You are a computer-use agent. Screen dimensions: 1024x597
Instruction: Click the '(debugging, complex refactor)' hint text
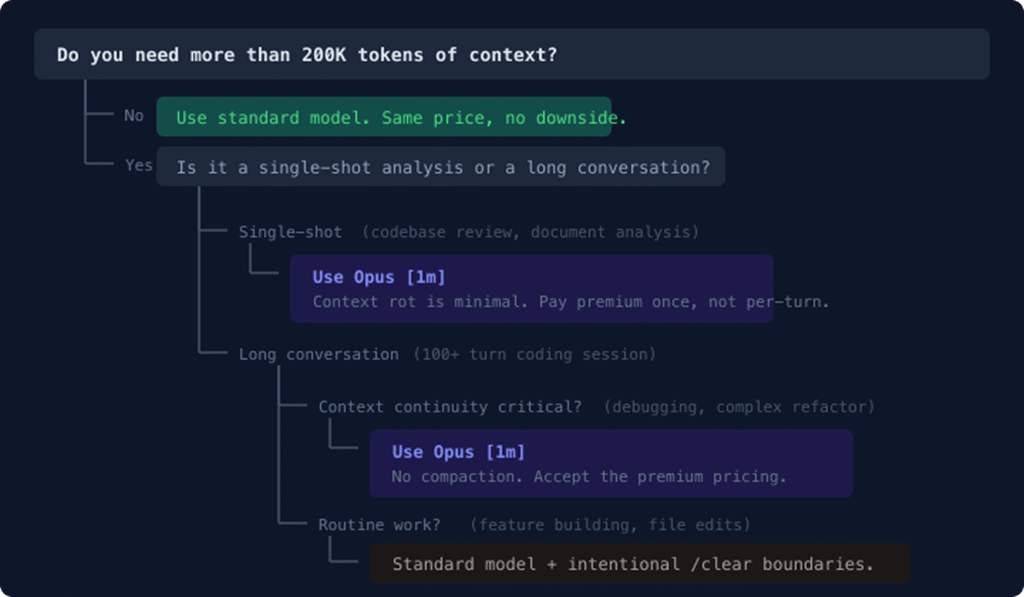739,407
